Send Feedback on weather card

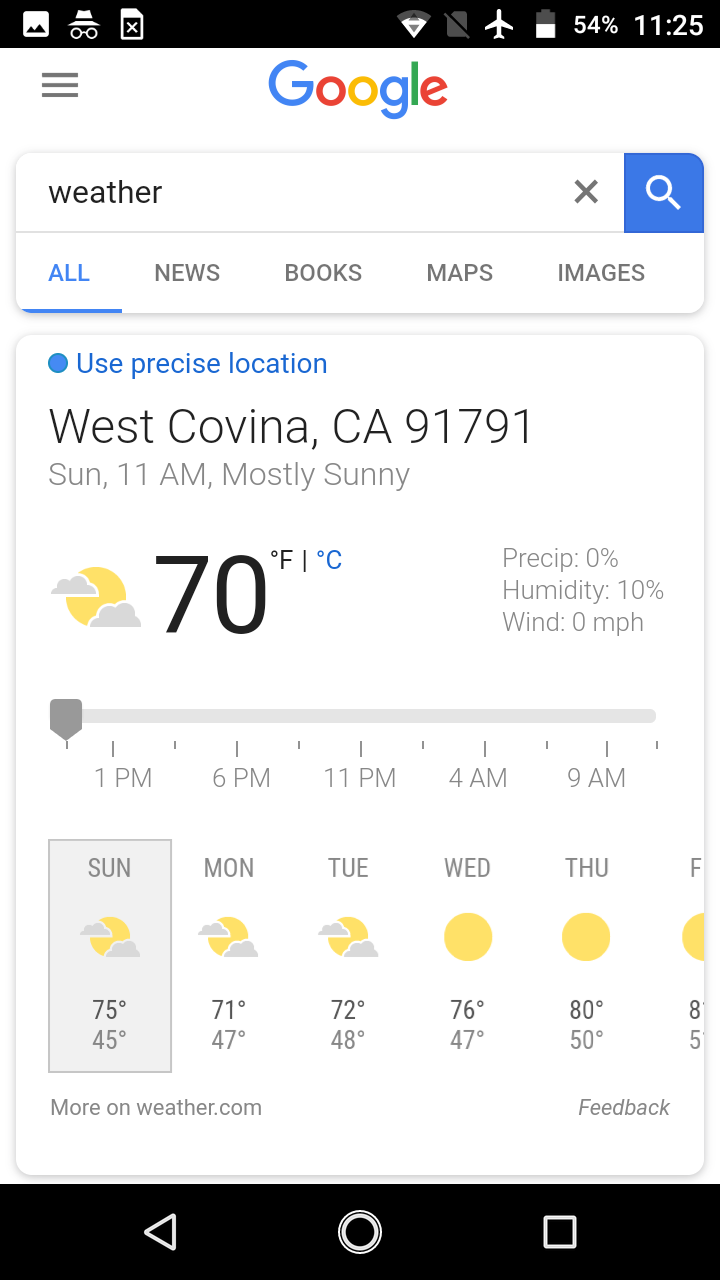(x=624, y=1107)
